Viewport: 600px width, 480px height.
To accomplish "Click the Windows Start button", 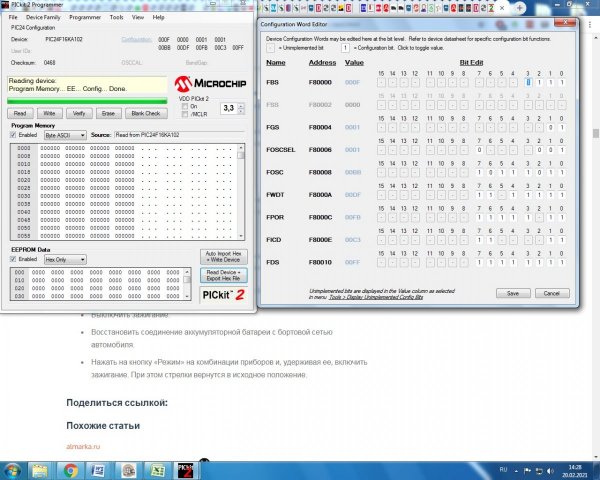I will point(14,469).
